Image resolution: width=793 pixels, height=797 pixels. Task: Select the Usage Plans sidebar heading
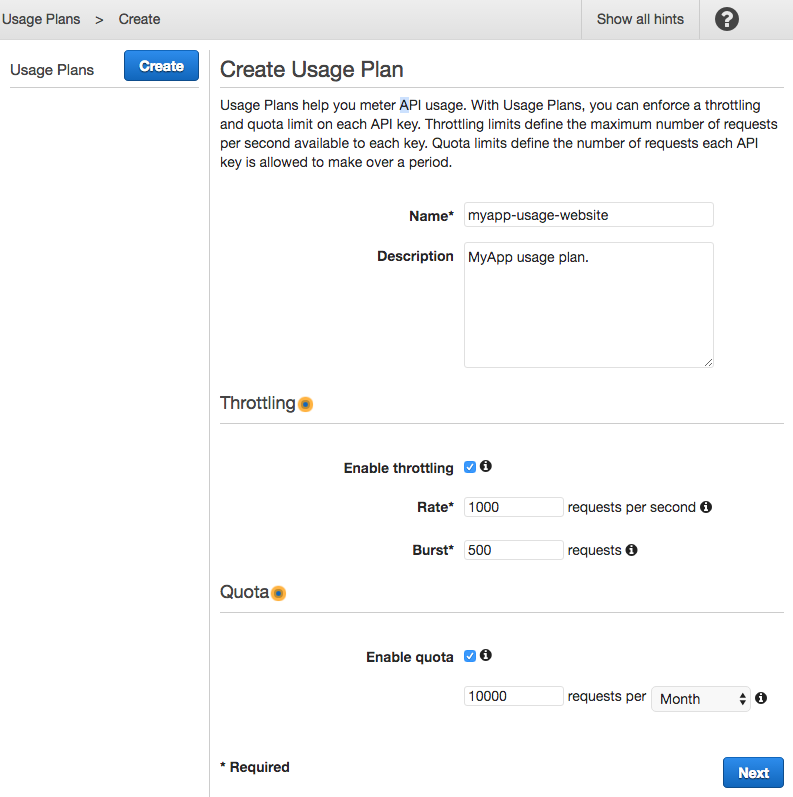(x=52, y=70)
